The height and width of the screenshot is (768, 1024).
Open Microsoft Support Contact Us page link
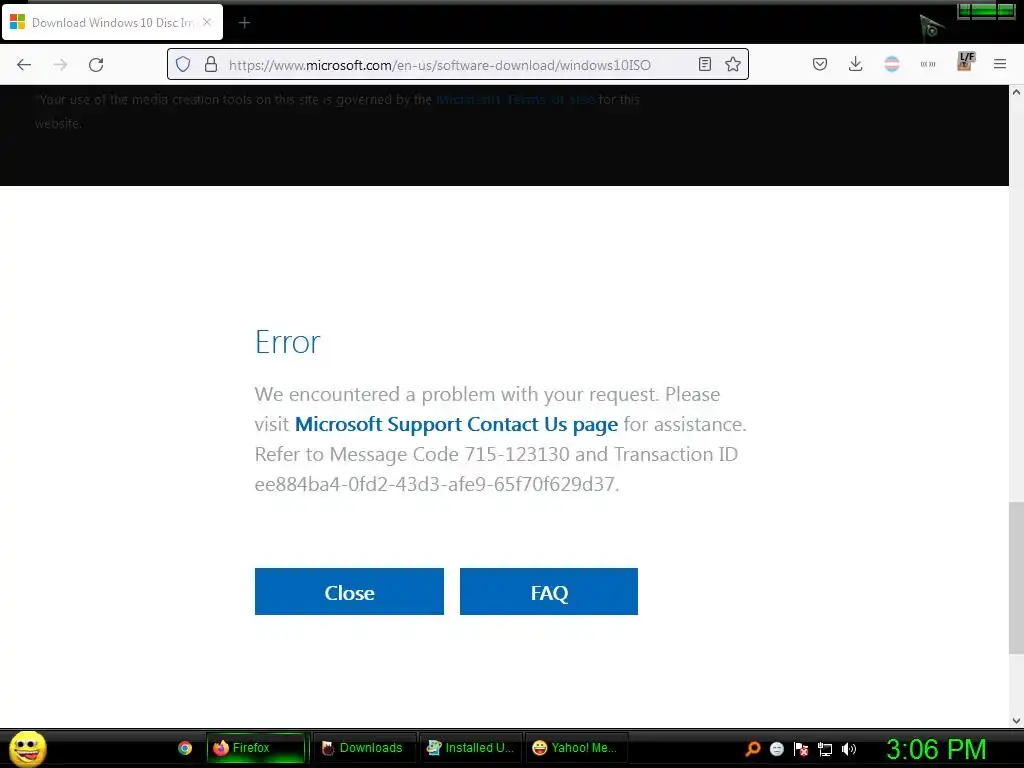tap(456, 424)
